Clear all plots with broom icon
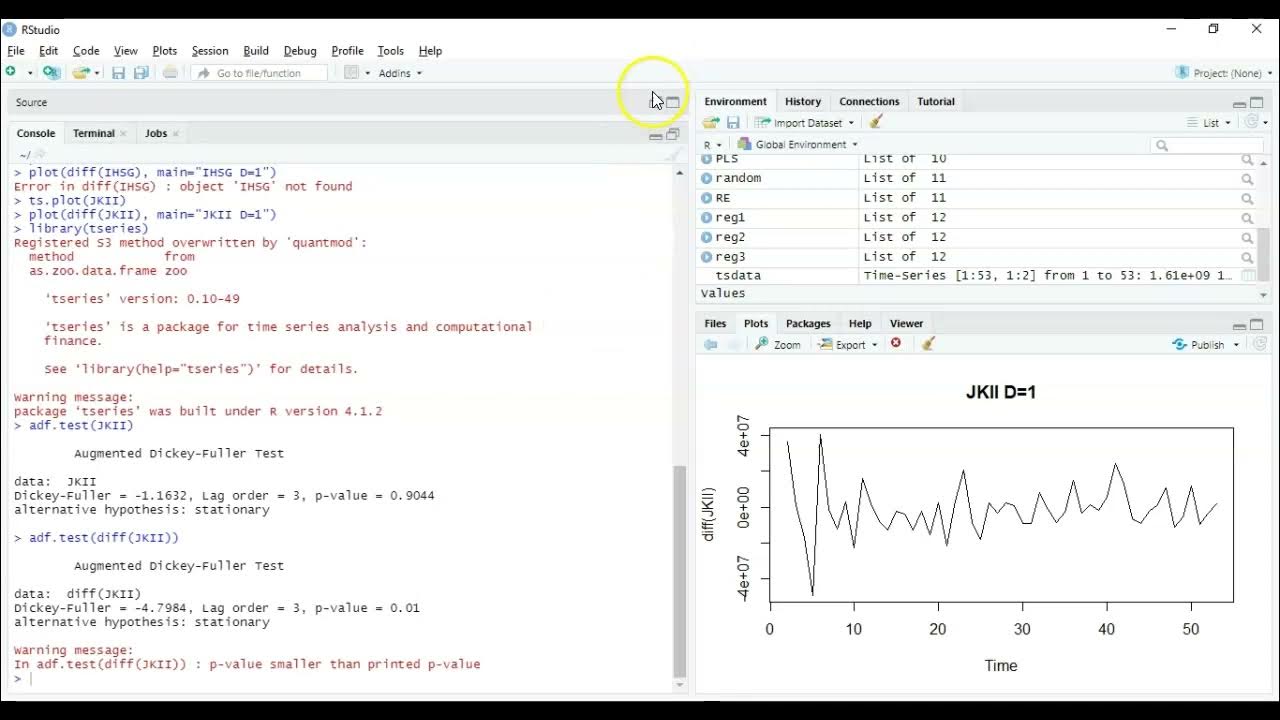Image resolution: width=1280 pixels, height=720 pixels. pyautogui.click(x=928, y=344)
